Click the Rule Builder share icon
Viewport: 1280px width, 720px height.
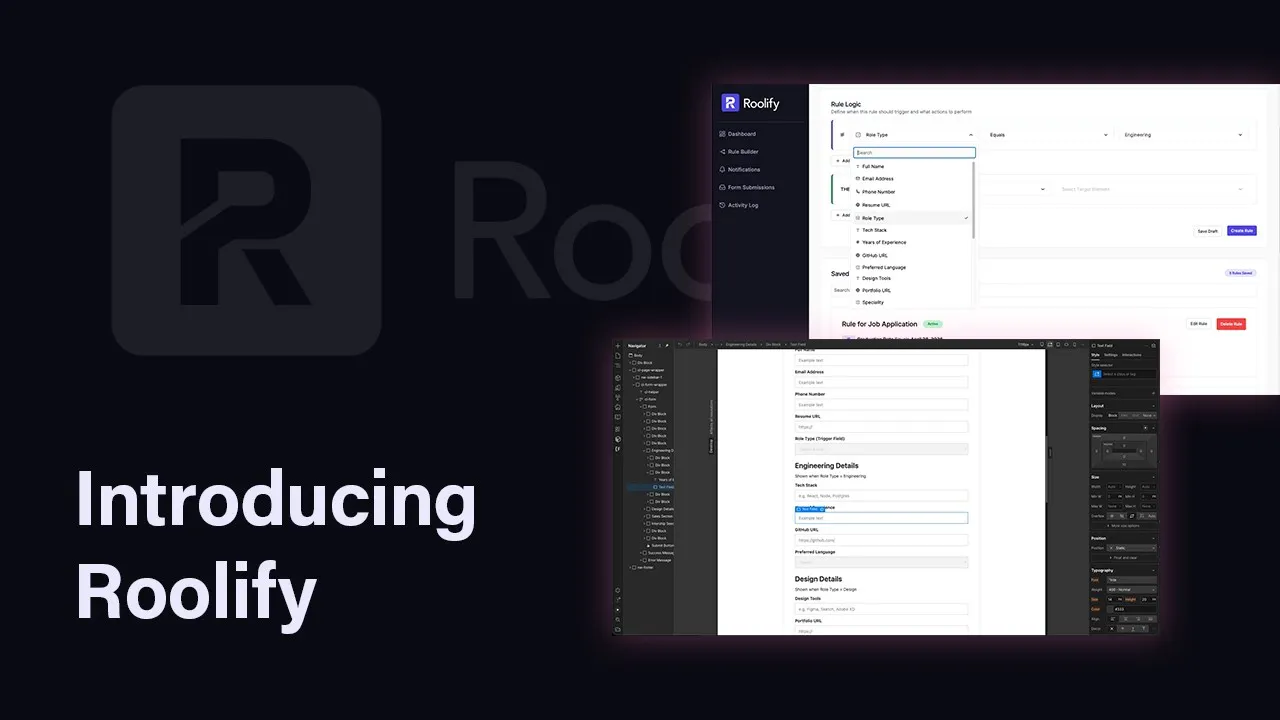pos(722,152)
